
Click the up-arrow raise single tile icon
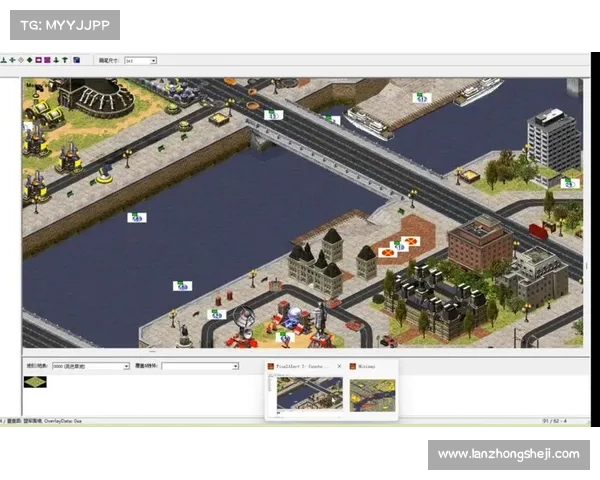(x=65, y=60)
